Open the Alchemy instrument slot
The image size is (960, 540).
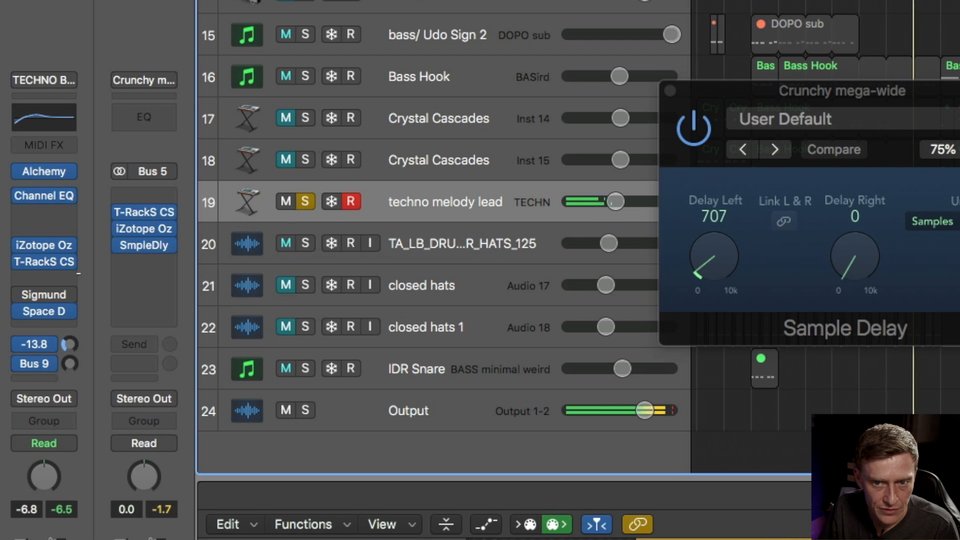point(44,171)
